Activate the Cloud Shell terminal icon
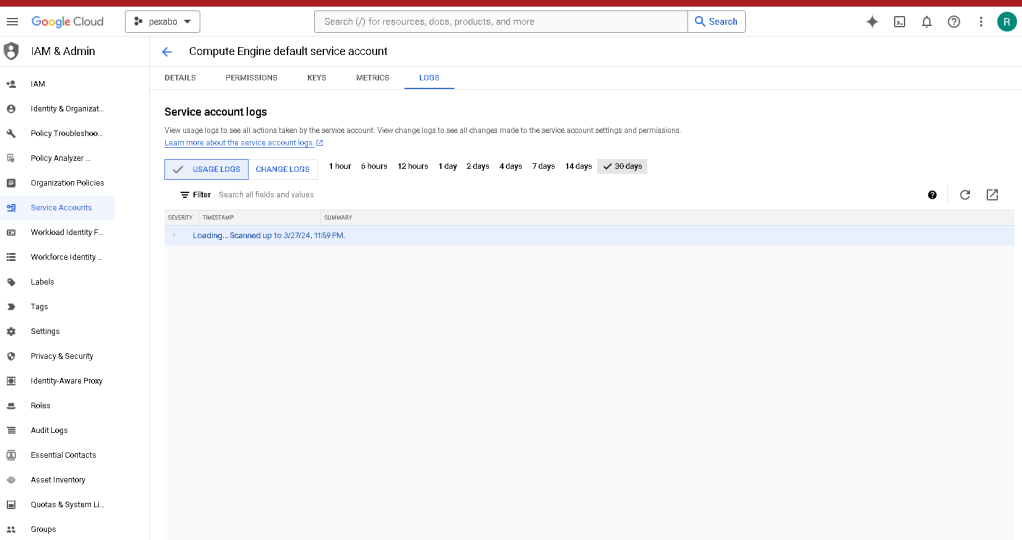The image size is (1022, 540). coord(899,22)
